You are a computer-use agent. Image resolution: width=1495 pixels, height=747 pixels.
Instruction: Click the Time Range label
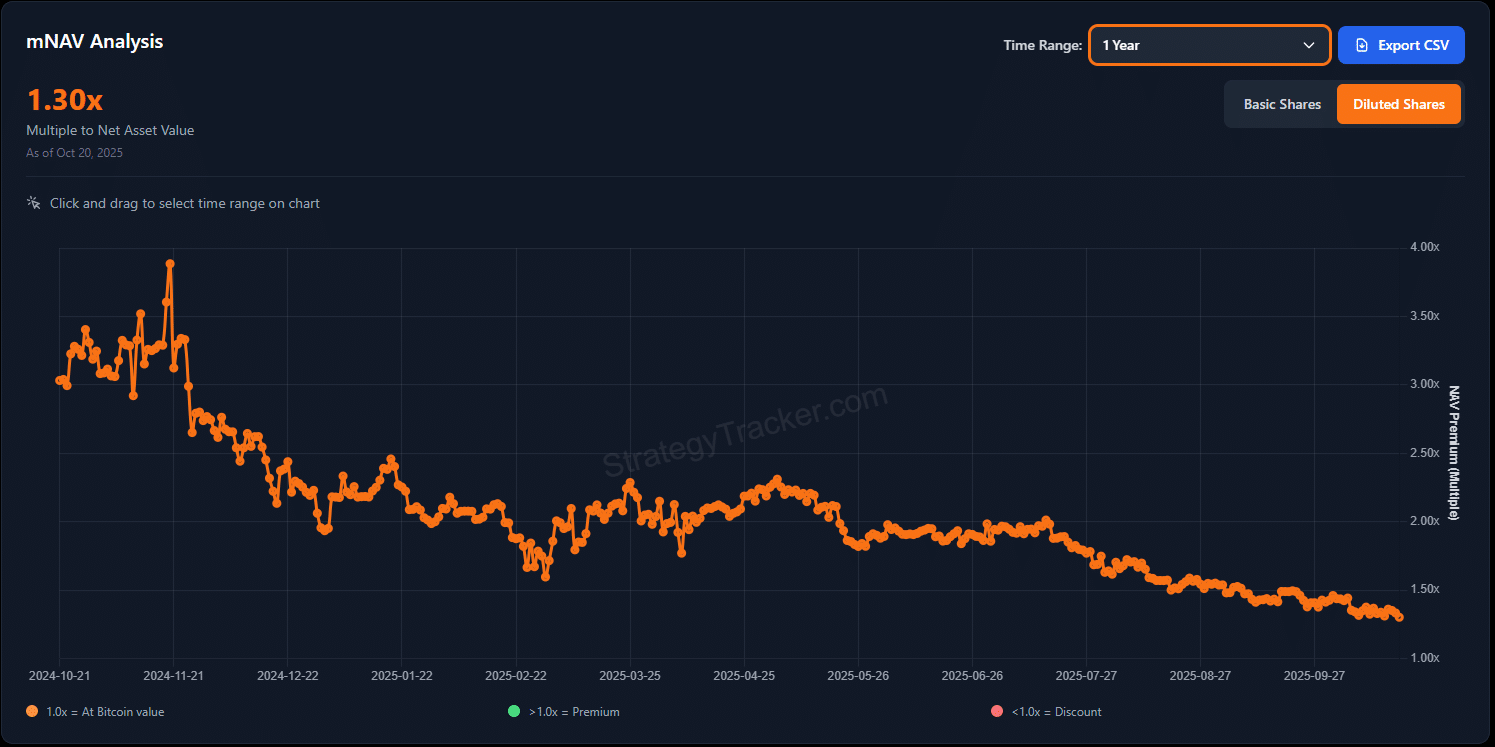pyautogui.click(x=1042, y=45)
